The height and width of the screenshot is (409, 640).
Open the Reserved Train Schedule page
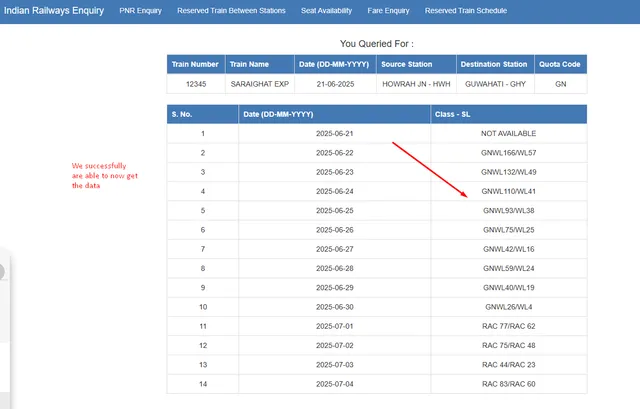465,11
